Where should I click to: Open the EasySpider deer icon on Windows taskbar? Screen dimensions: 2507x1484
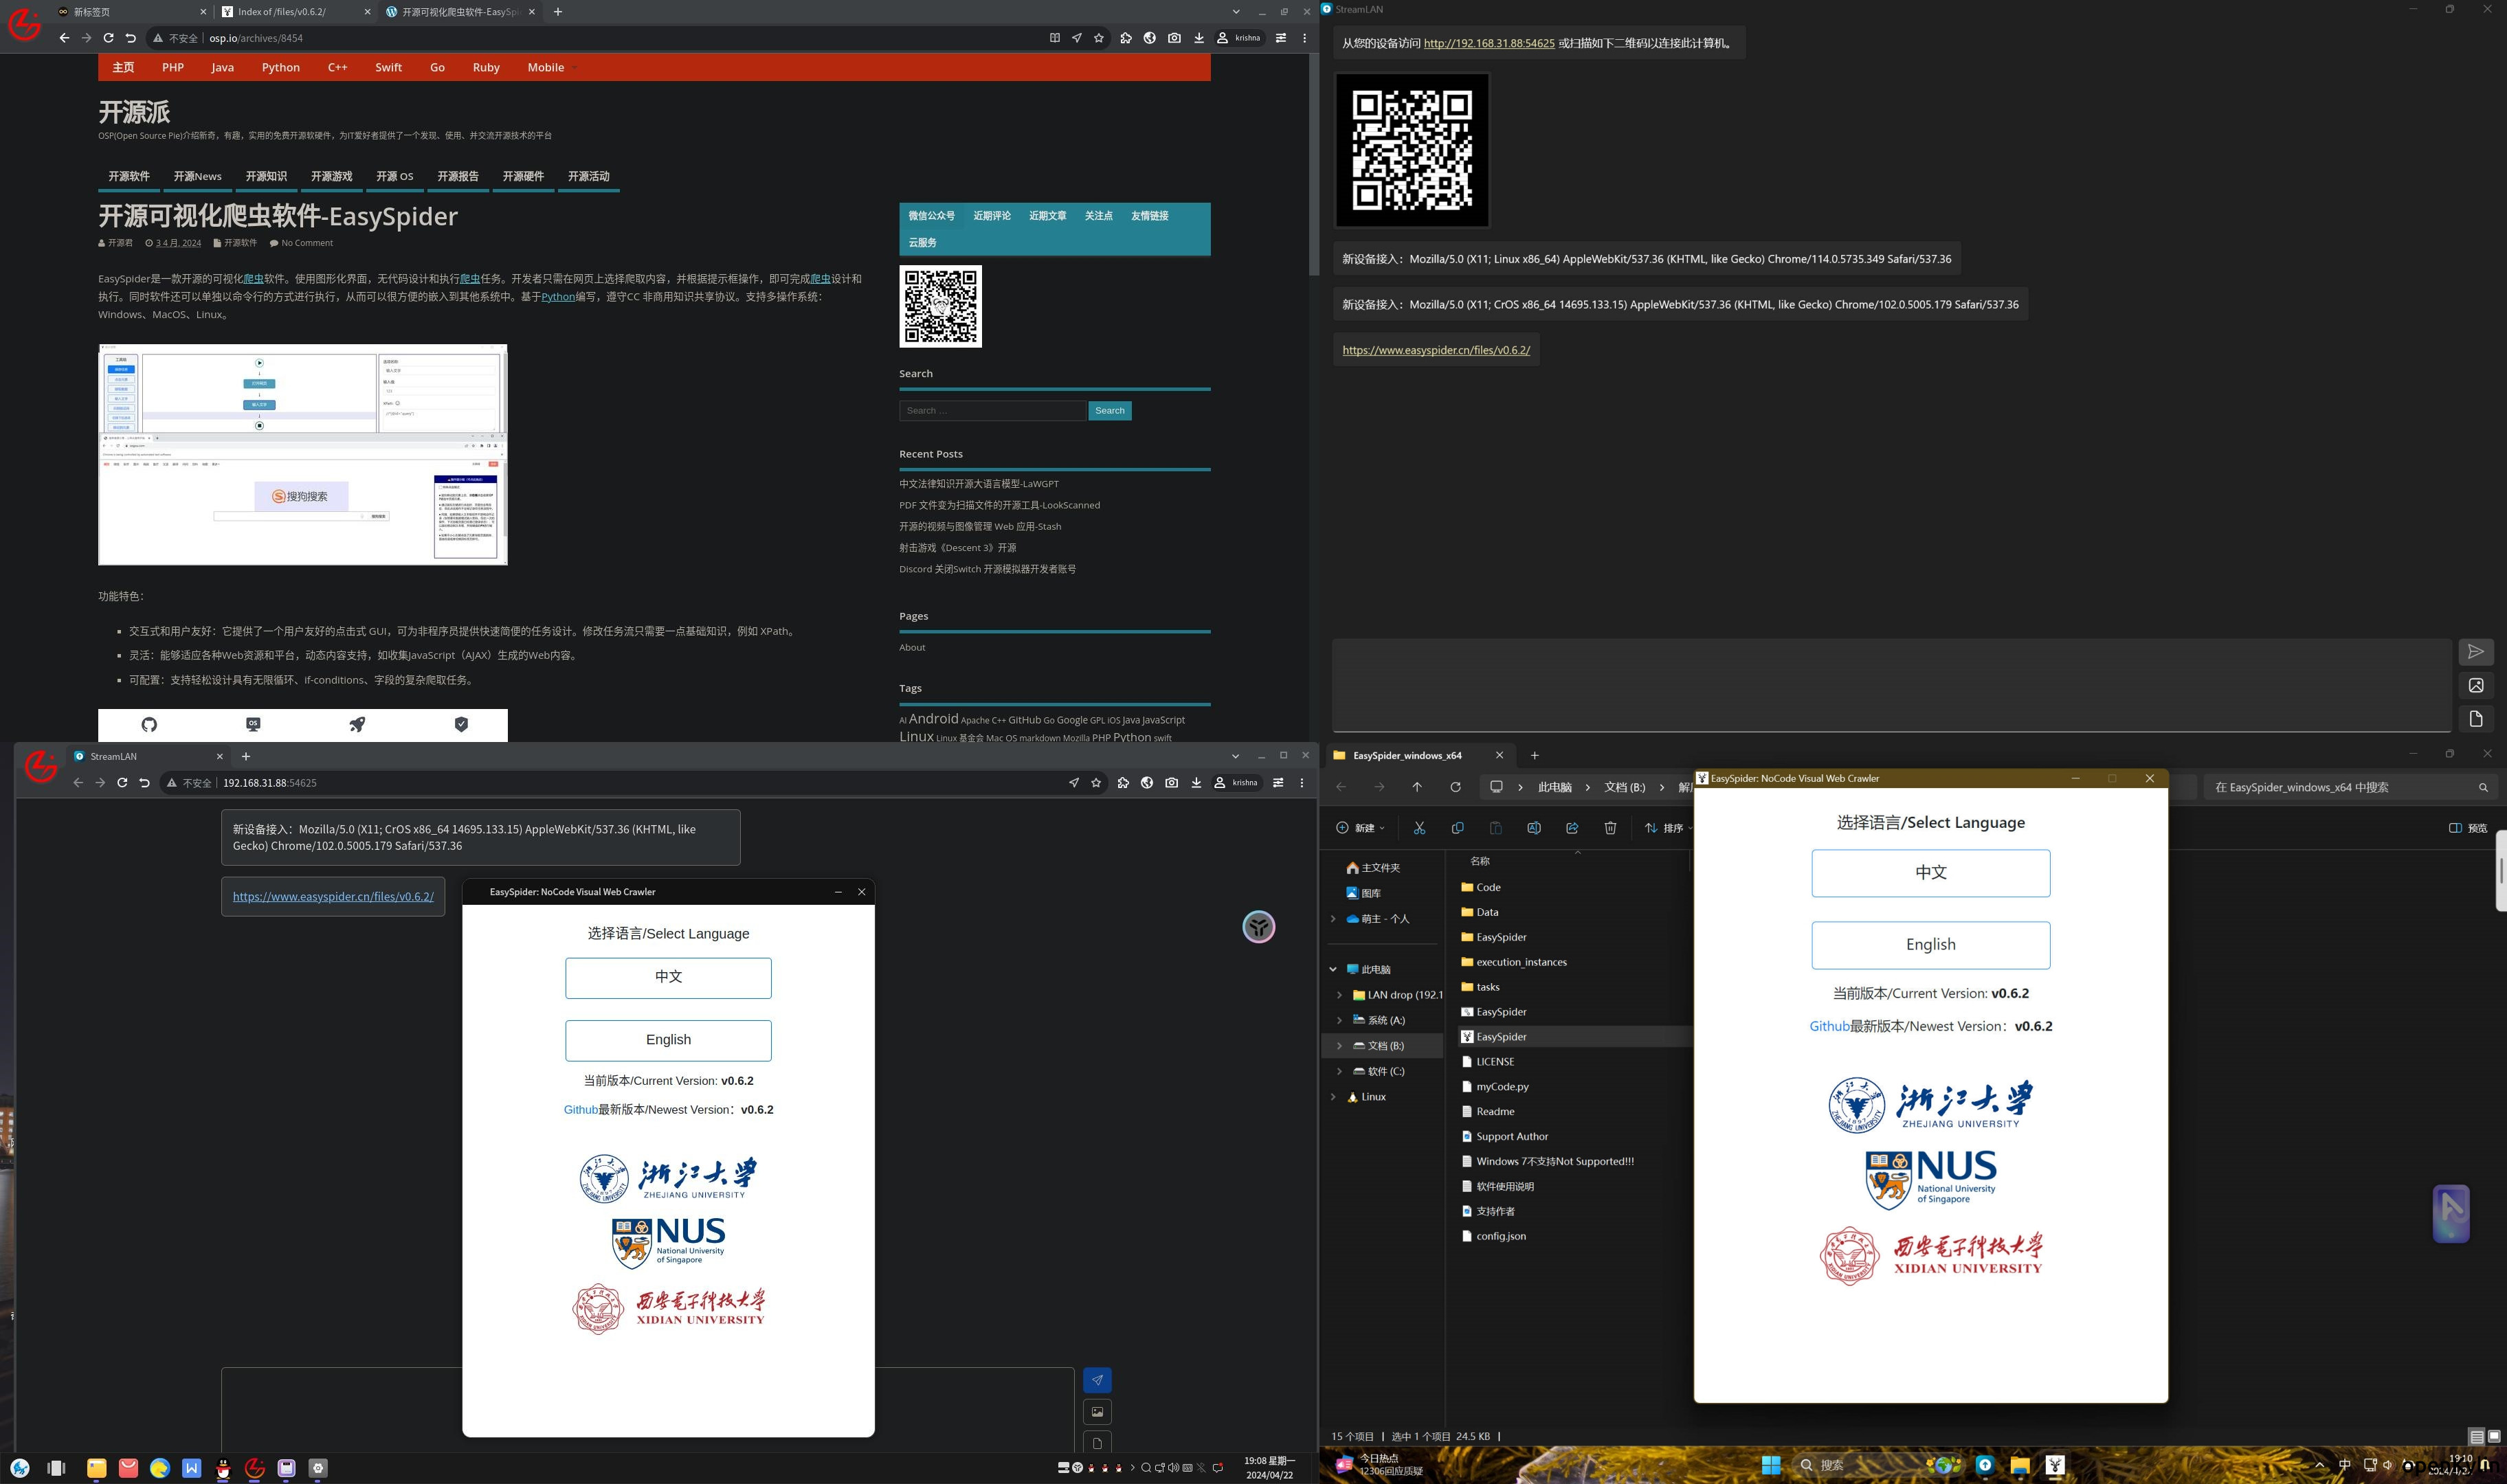click(2055, 1465)
